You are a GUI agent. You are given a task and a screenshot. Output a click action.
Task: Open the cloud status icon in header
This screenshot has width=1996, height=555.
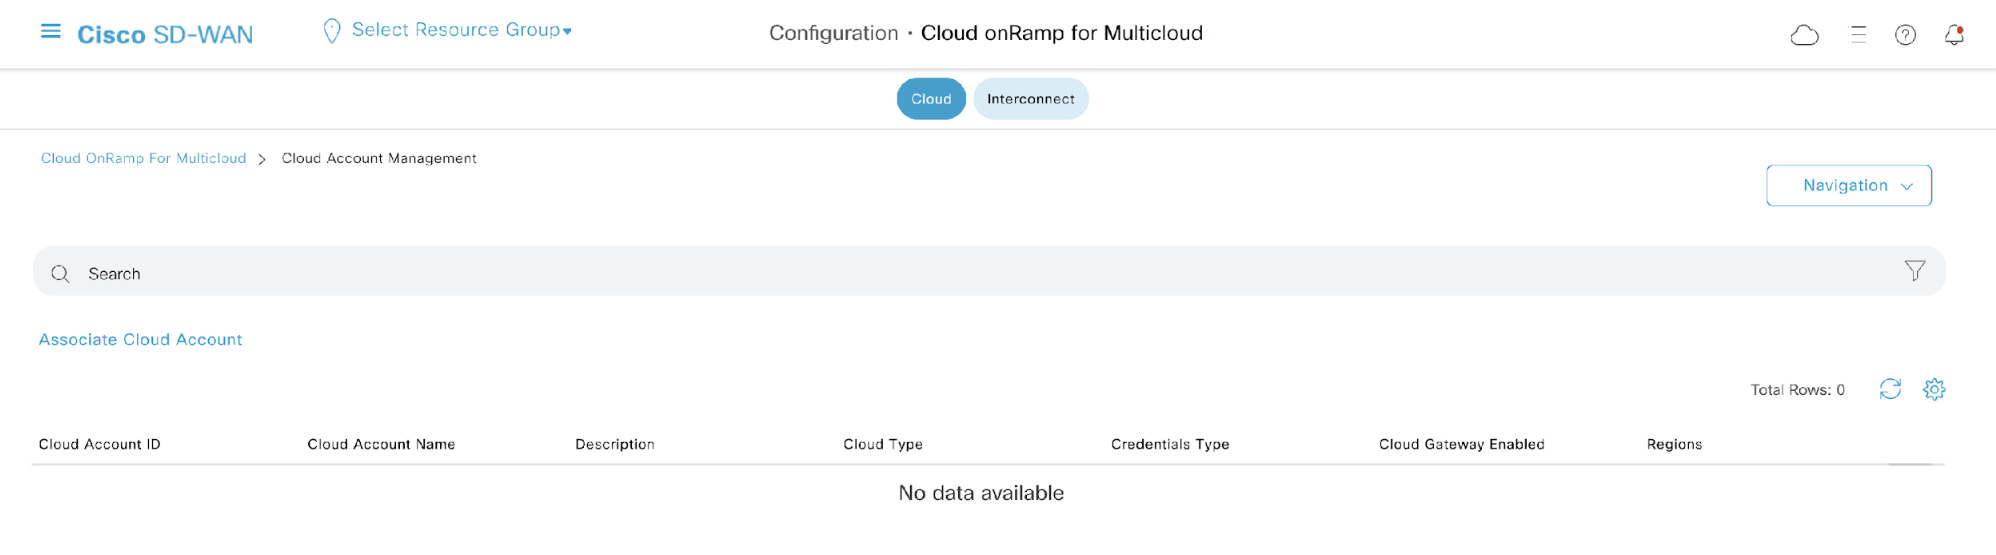point(1804,36)
